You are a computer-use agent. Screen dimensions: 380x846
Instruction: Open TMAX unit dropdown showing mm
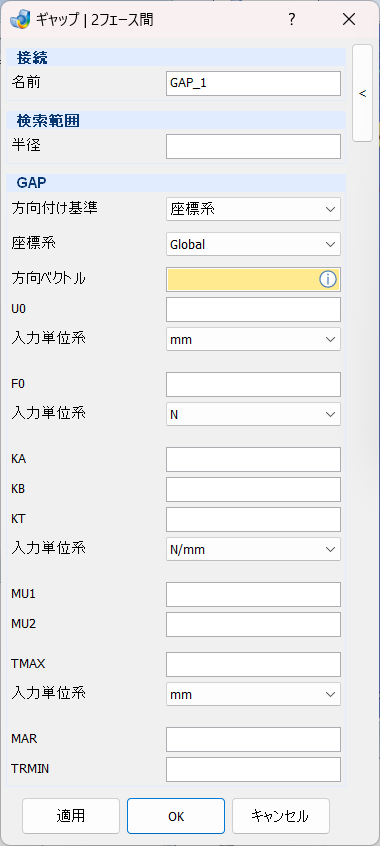point(253,694)
